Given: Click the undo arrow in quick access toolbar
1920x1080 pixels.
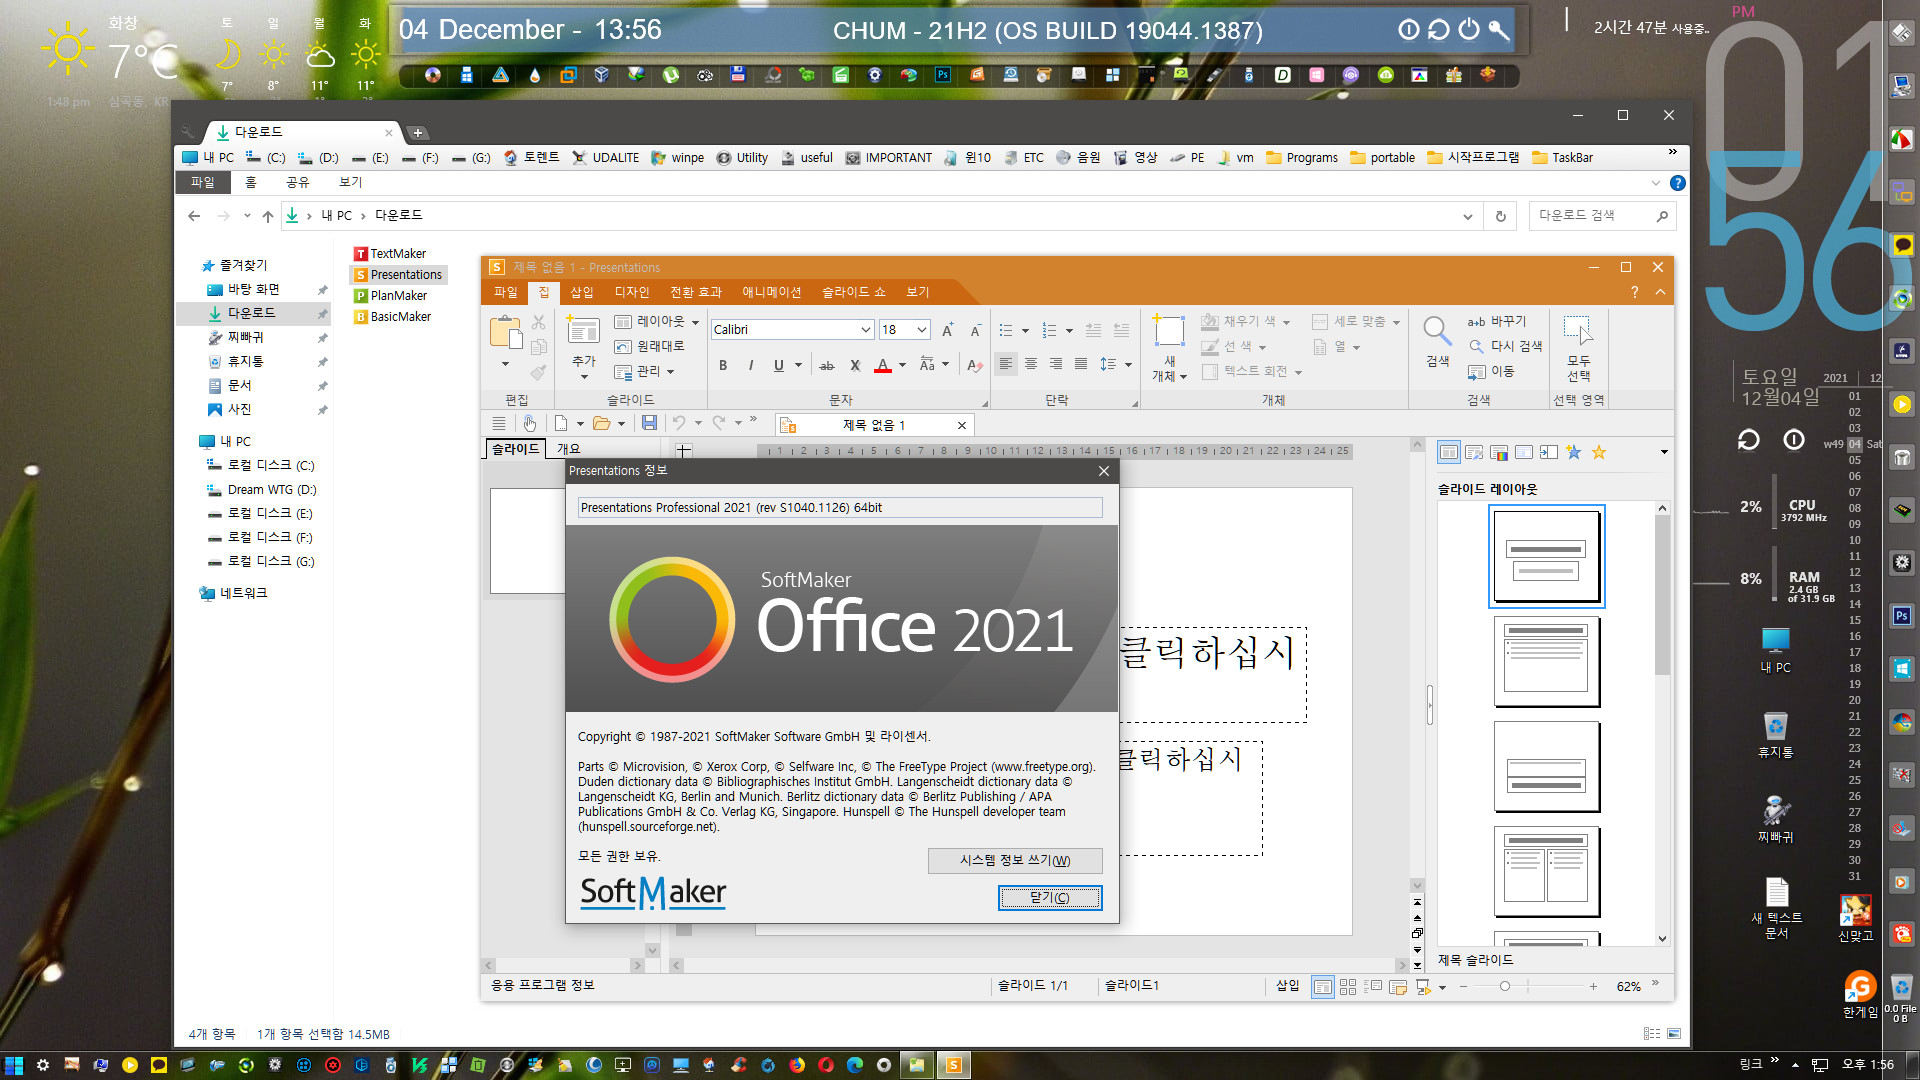Looking at the screenshot, I should pos(679,423).
